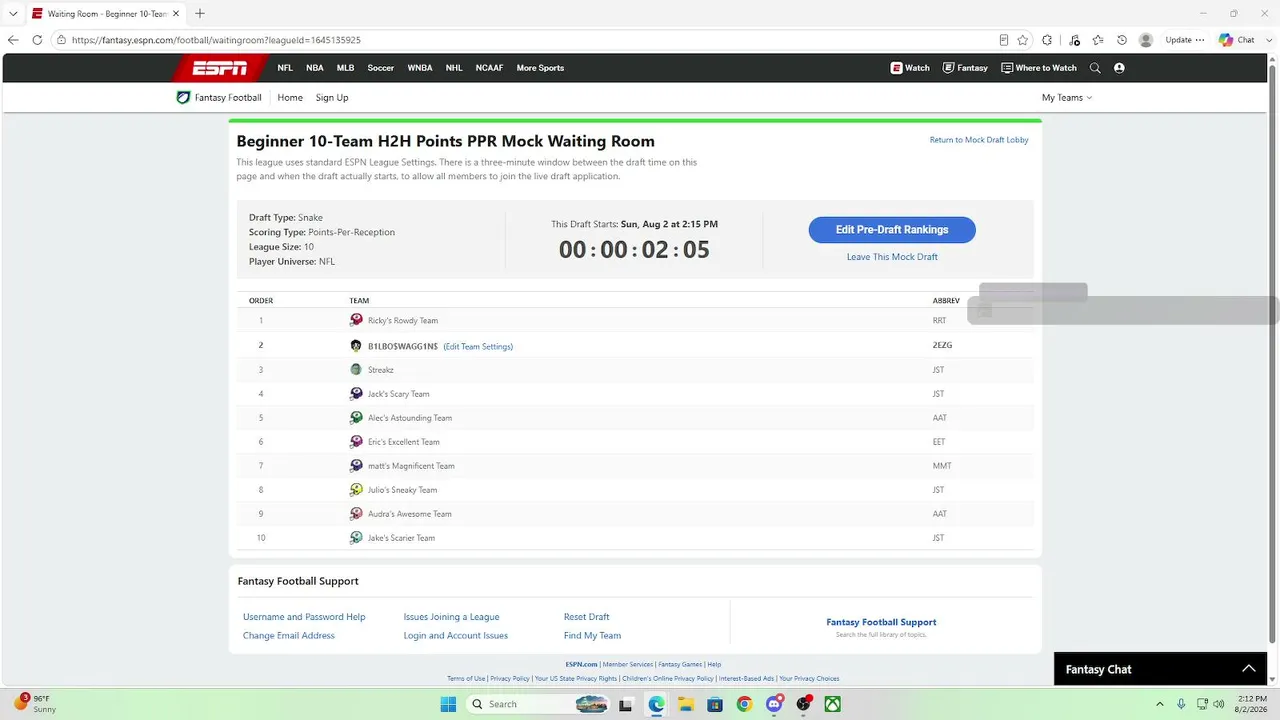Open the WNBA menu in ESPN navigation
The image size is (1280, 720).
[420, 68]
